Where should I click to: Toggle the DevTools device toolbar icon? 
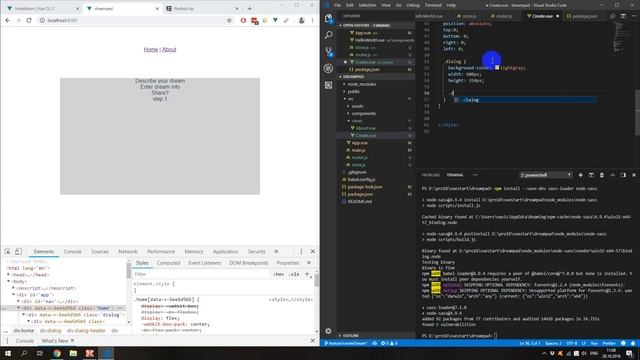click(x=18, y=251)
